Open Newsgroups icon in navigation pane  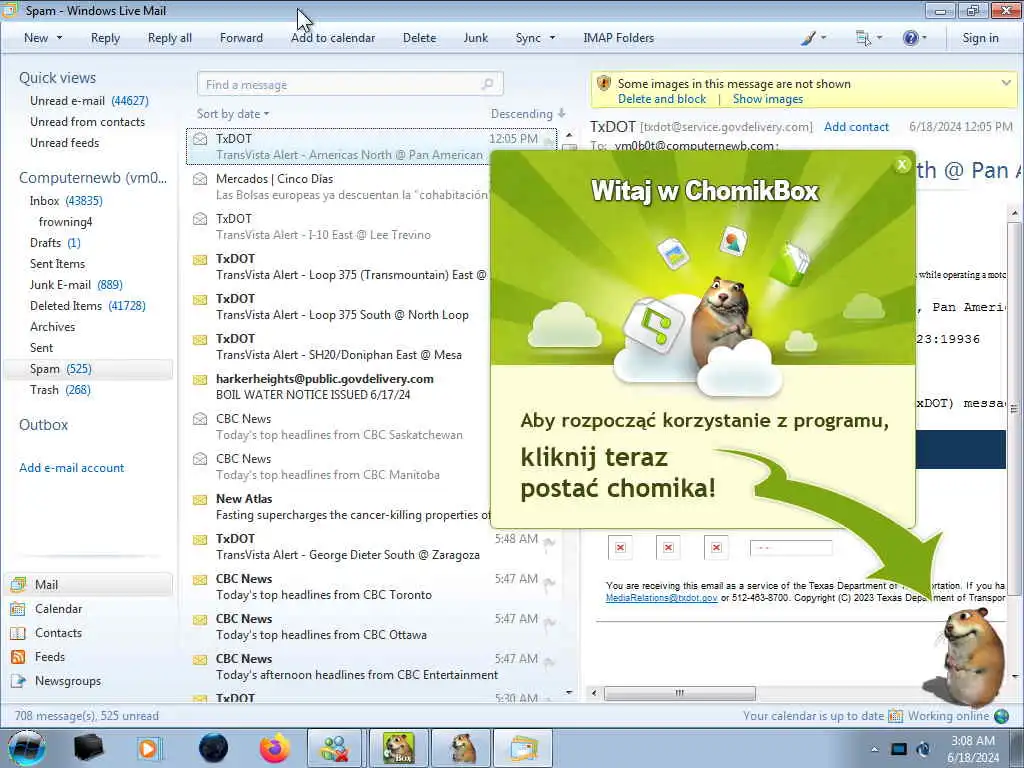[18, 681]
